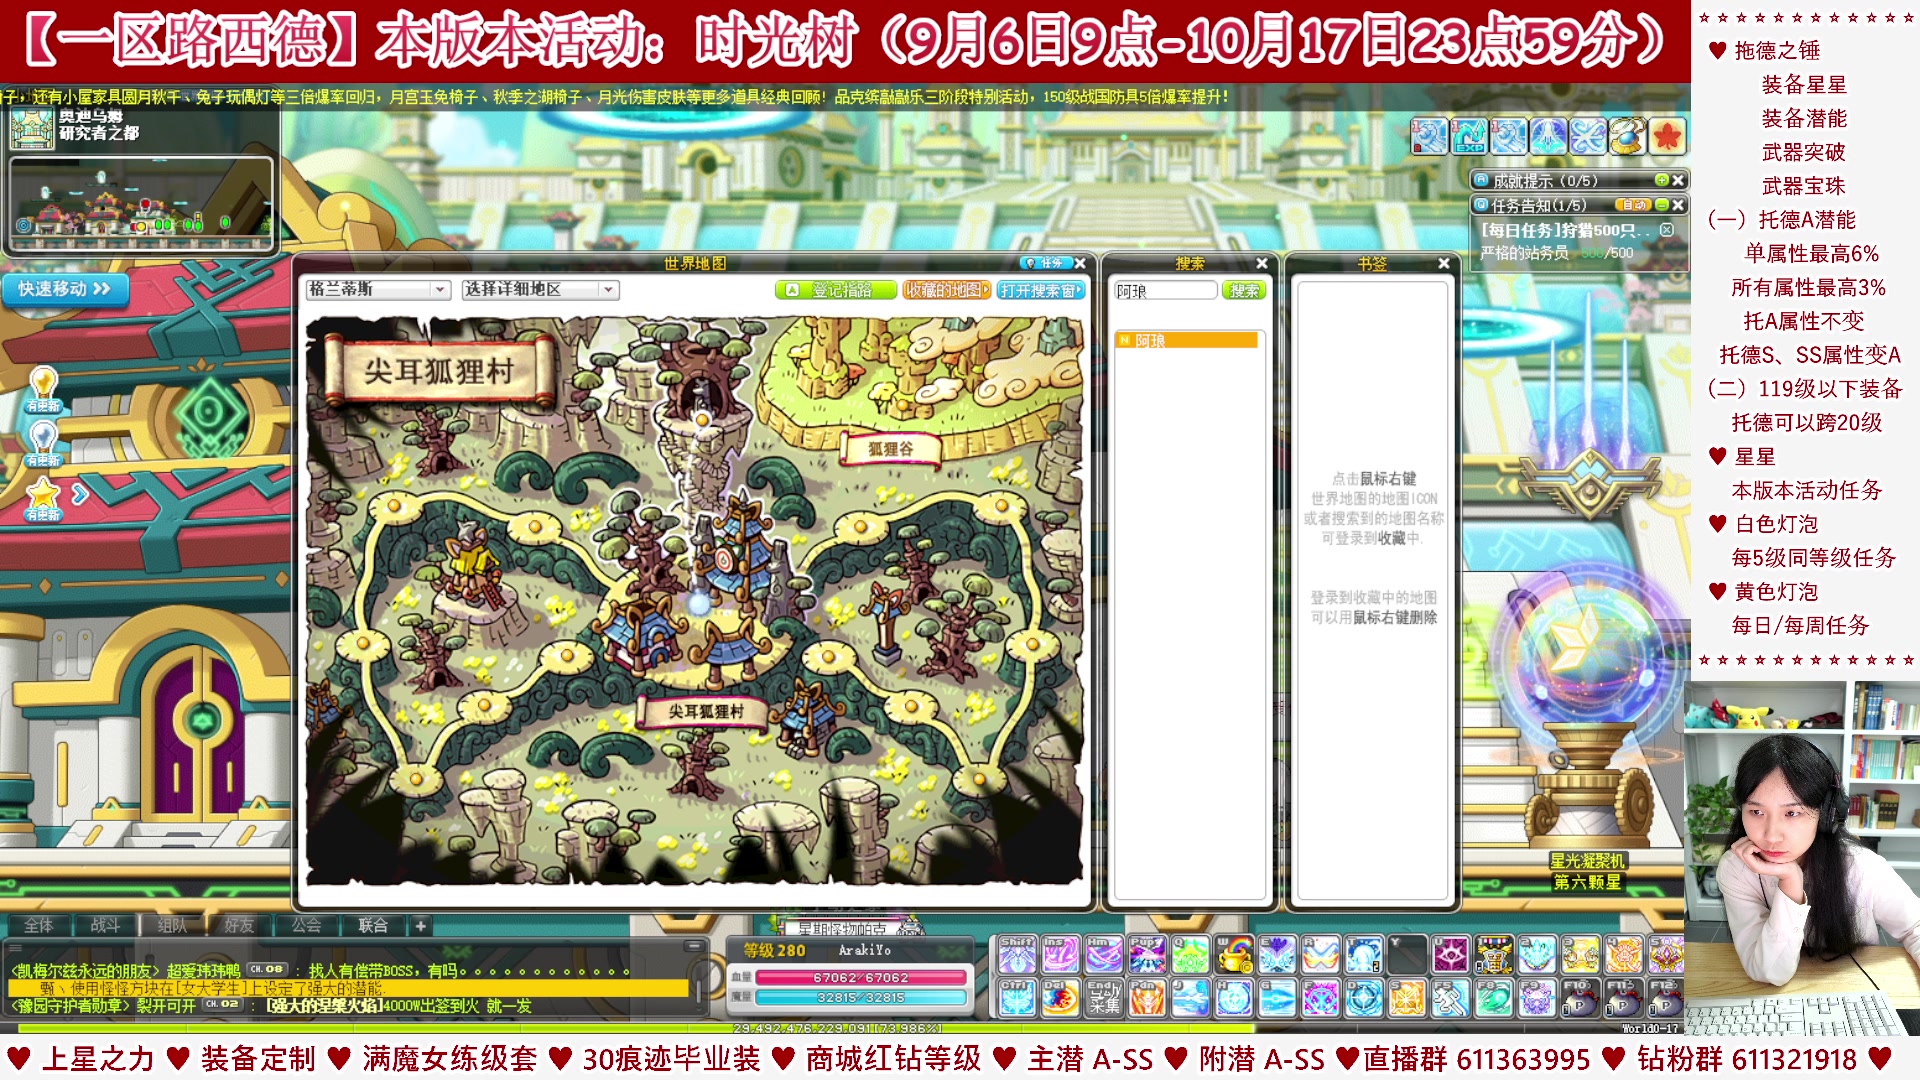Toggle the 任务 switch on world map

(1046, 263)
